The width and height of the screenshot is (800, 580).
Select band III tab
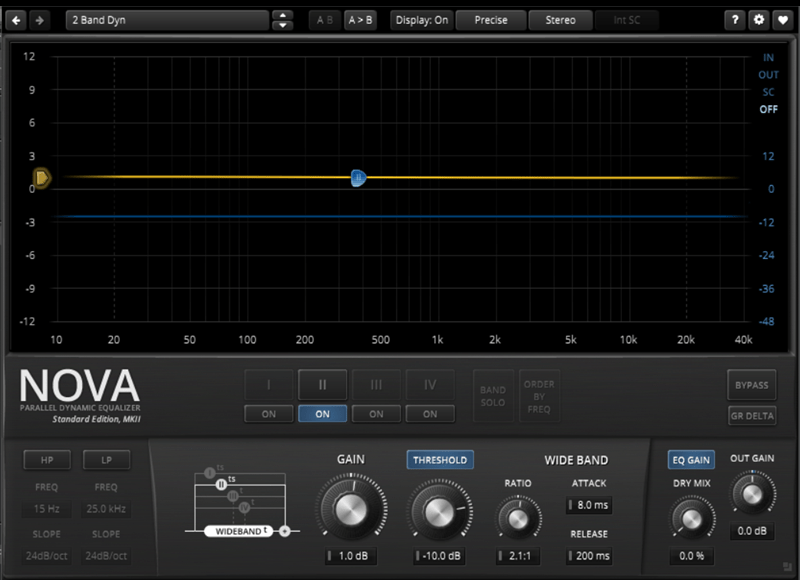376,385
